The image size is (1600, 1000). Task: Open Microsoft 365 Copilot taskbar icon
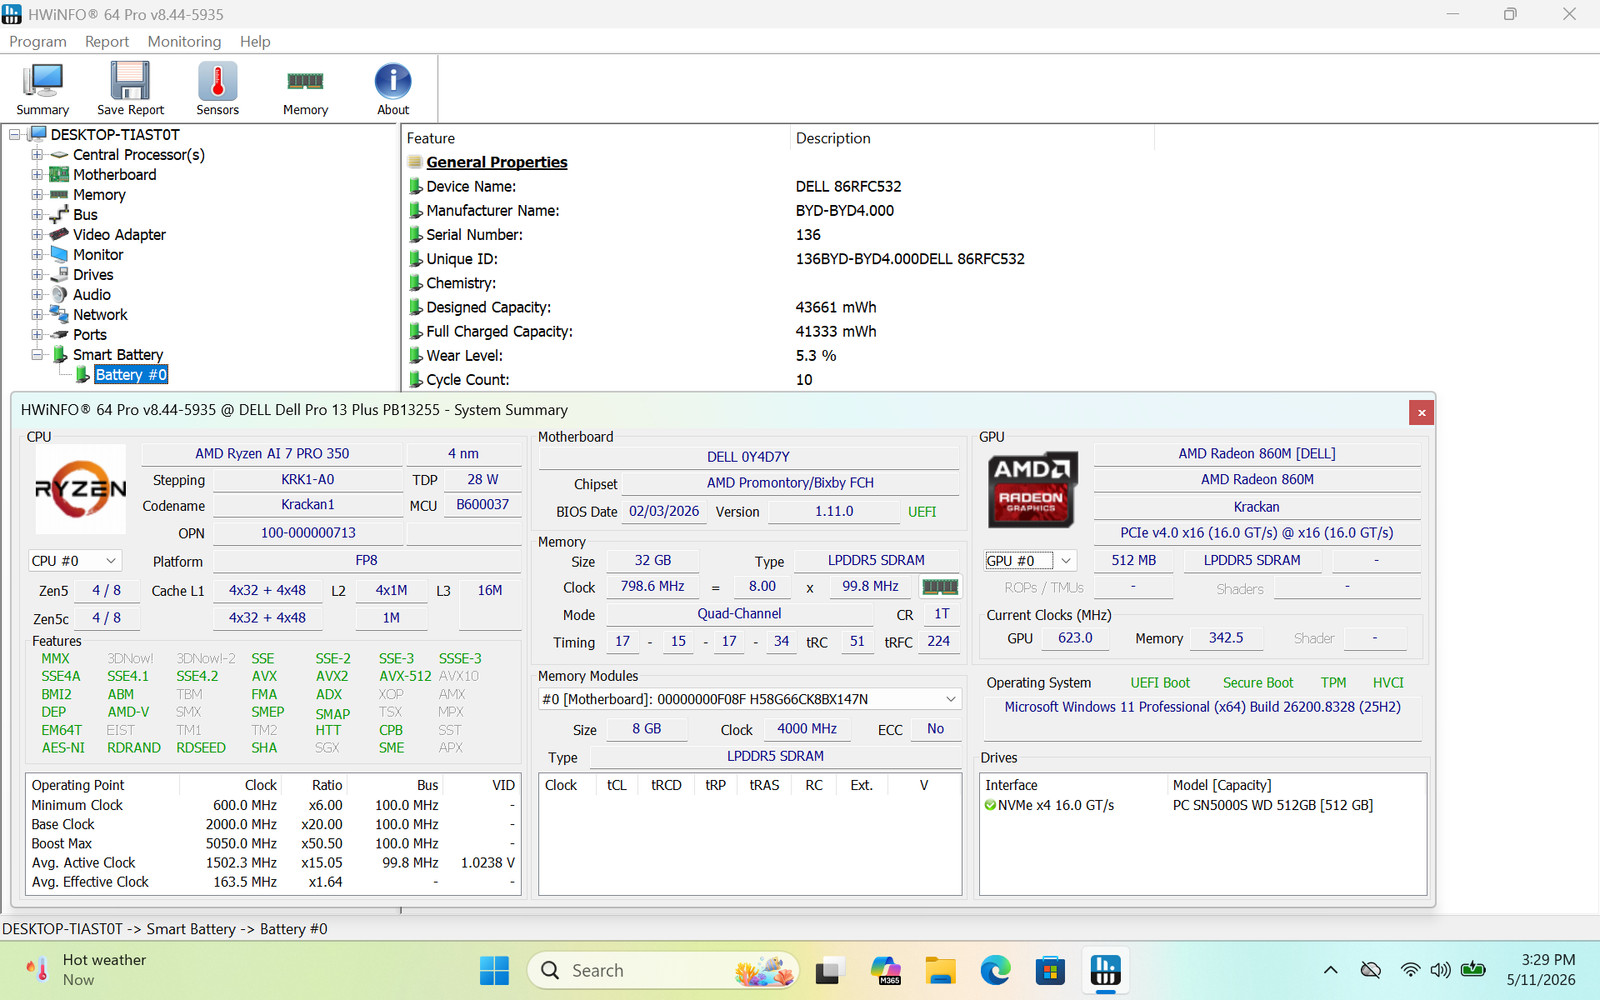885,970
